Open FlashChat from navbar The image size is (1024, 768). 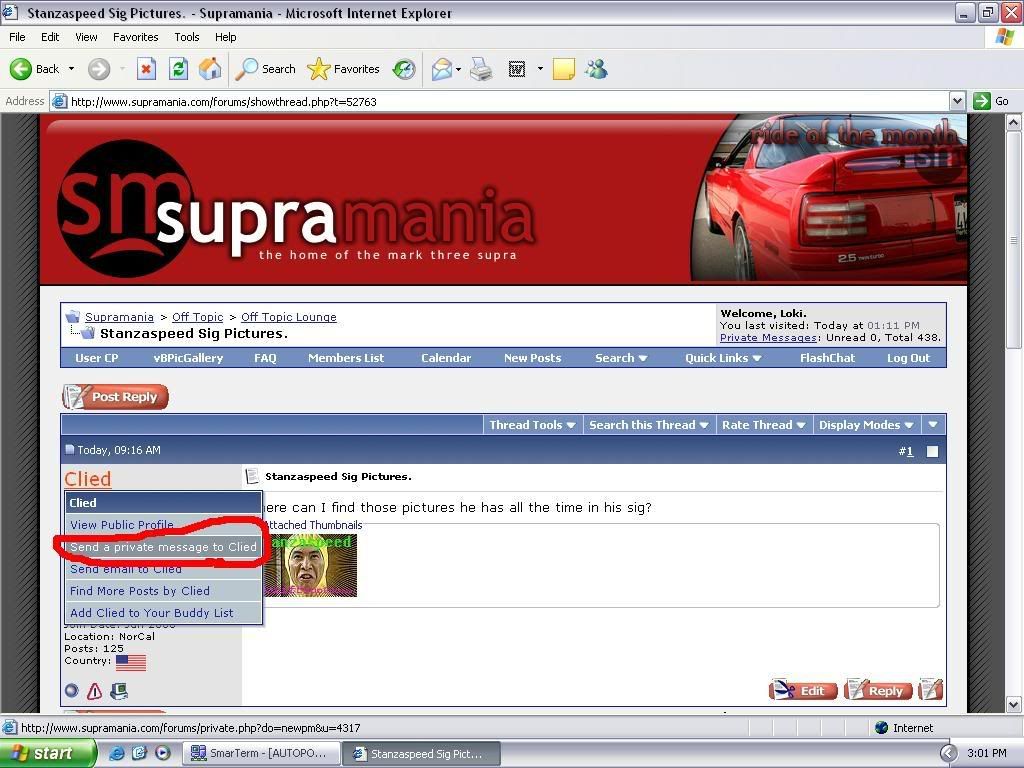827,358
